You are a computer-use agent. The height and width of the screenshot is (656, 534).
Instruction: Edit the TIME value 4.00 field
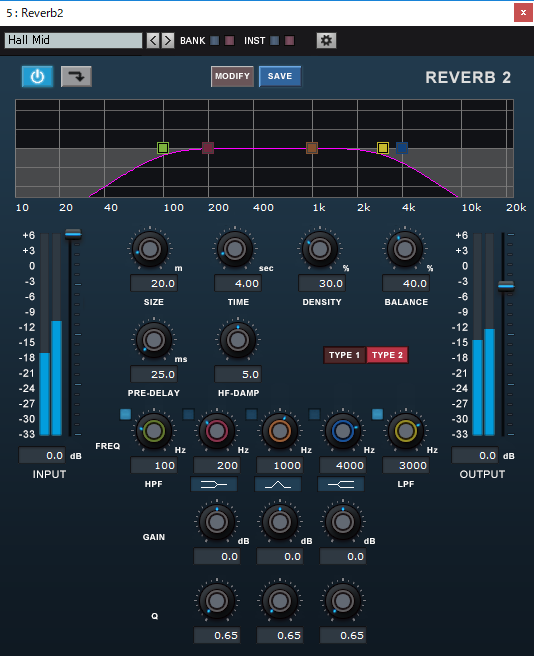[x=238, y=283]
